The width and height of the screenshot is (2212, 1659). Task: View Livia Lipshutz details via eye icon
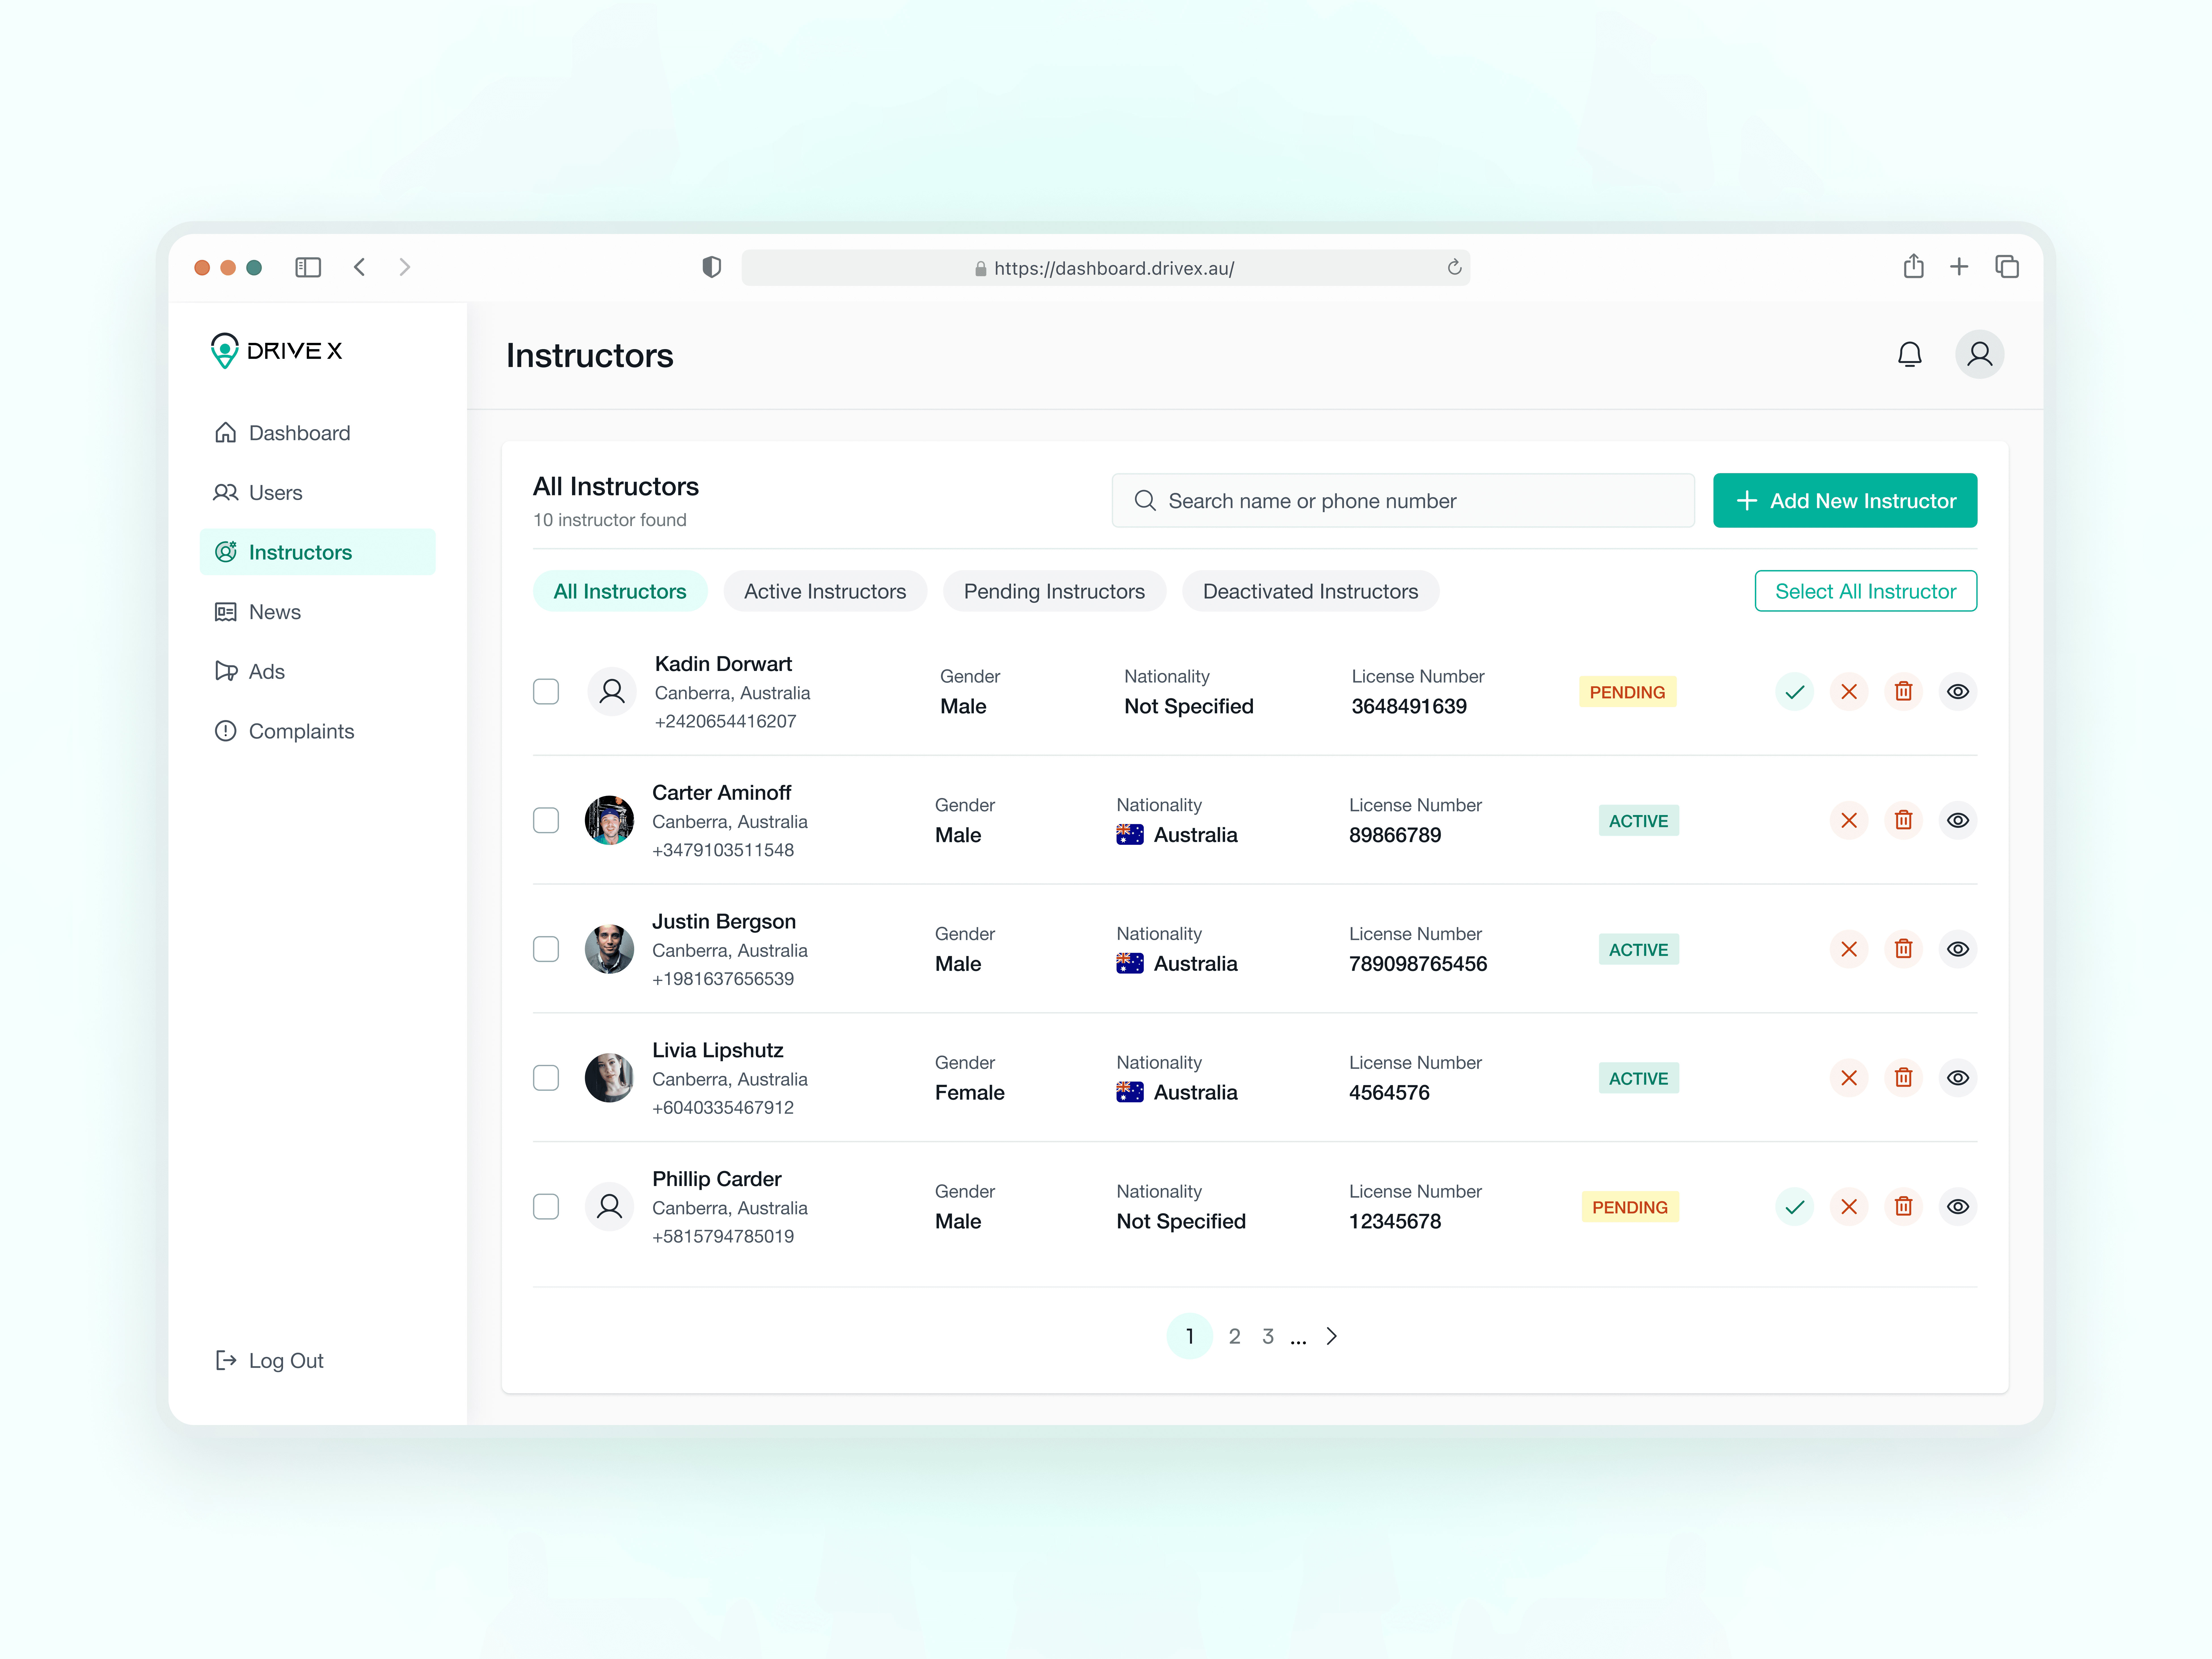[1957, 1078]
